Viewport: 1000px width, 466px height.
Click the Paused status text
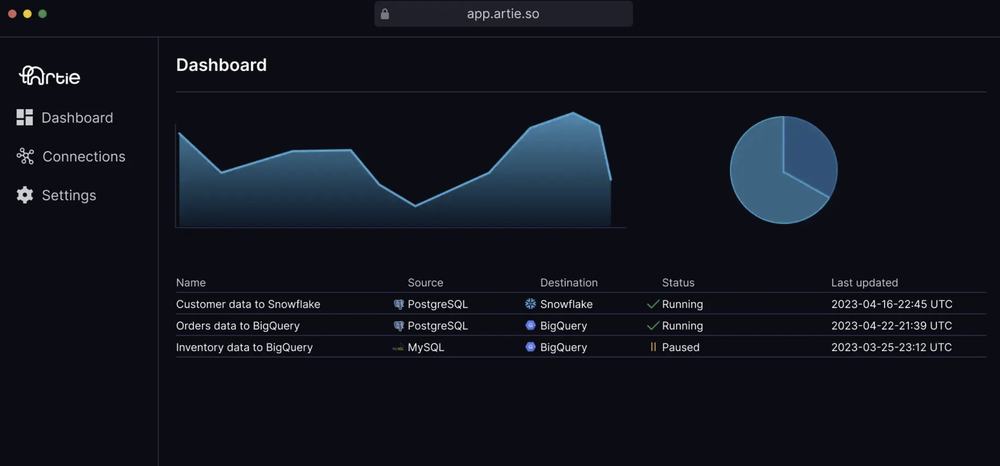click(680, 347)
